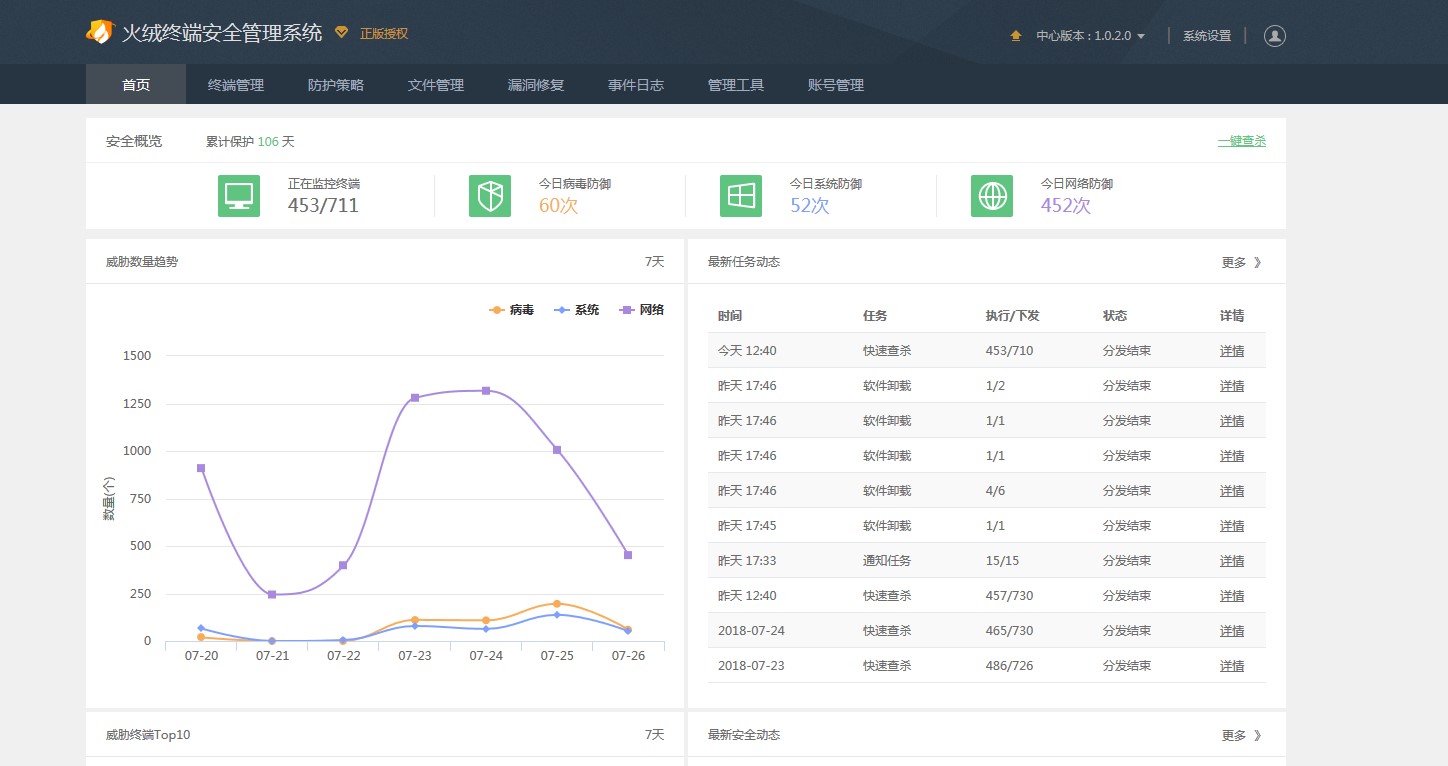1448x766 pixels.
Task: Open 详情 for the 4/6 软件卸载 task
Action: pos(1232,491)
